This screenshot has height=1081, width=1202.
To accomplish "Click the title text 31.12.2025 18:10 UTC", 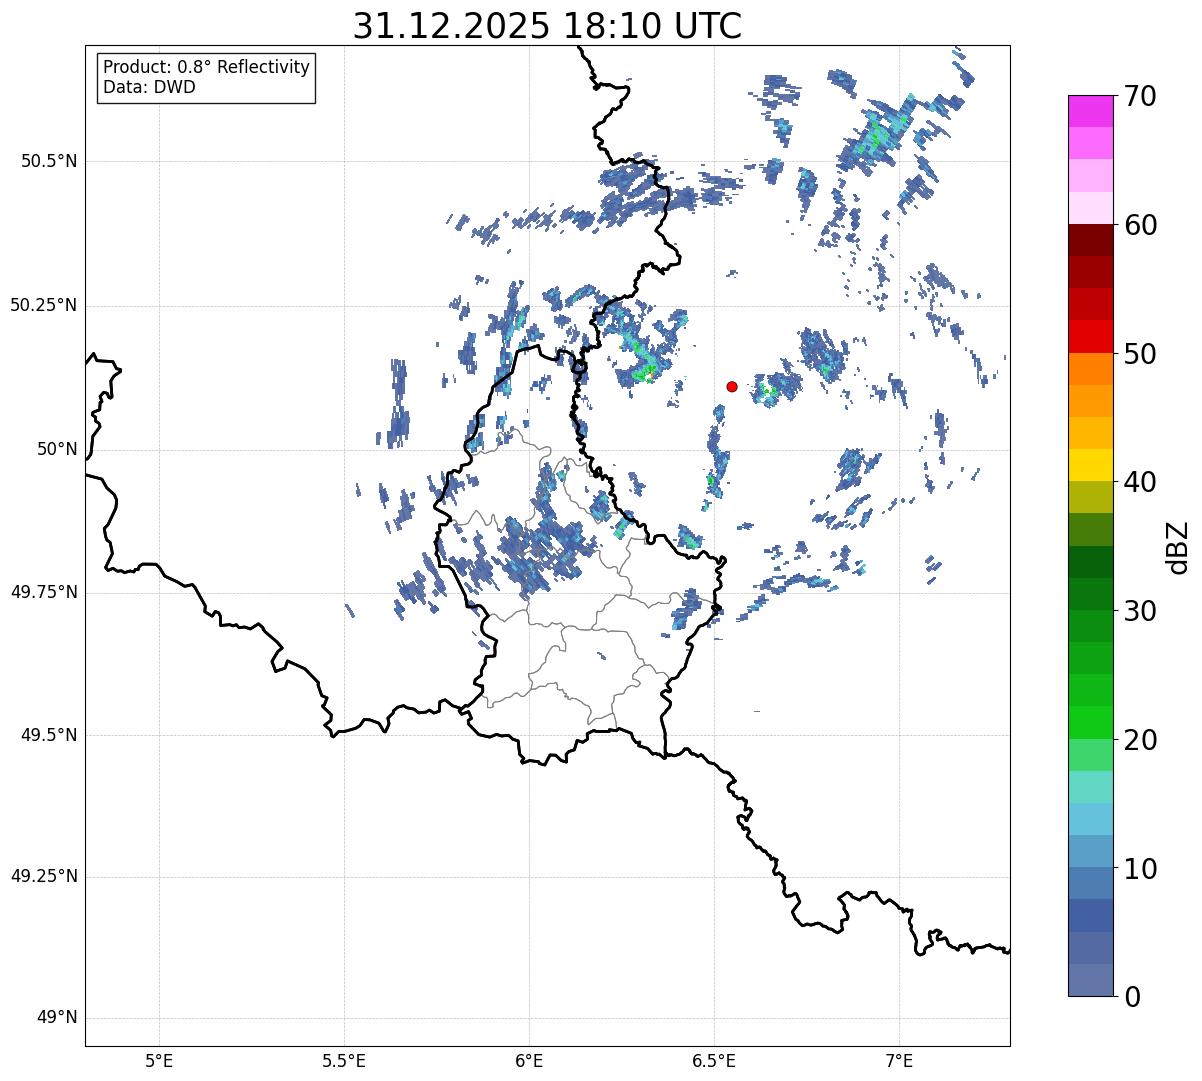I will pos(547,26).
